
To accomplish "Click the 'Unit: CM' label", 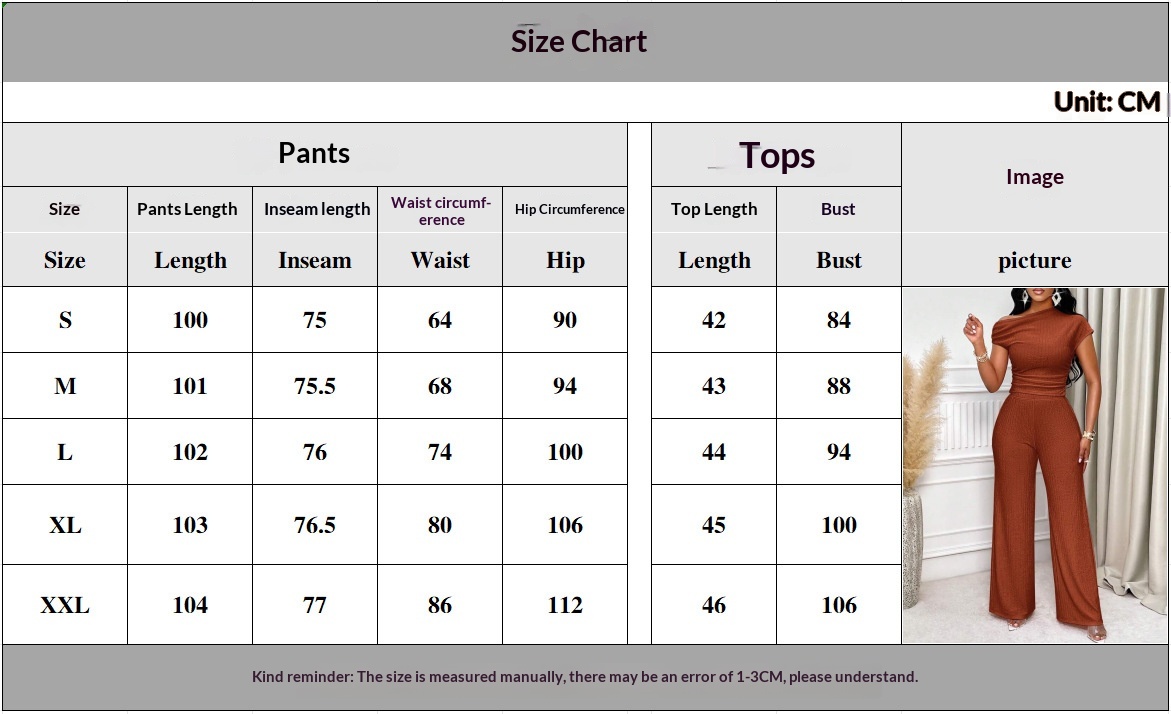I will (1106, 102).
